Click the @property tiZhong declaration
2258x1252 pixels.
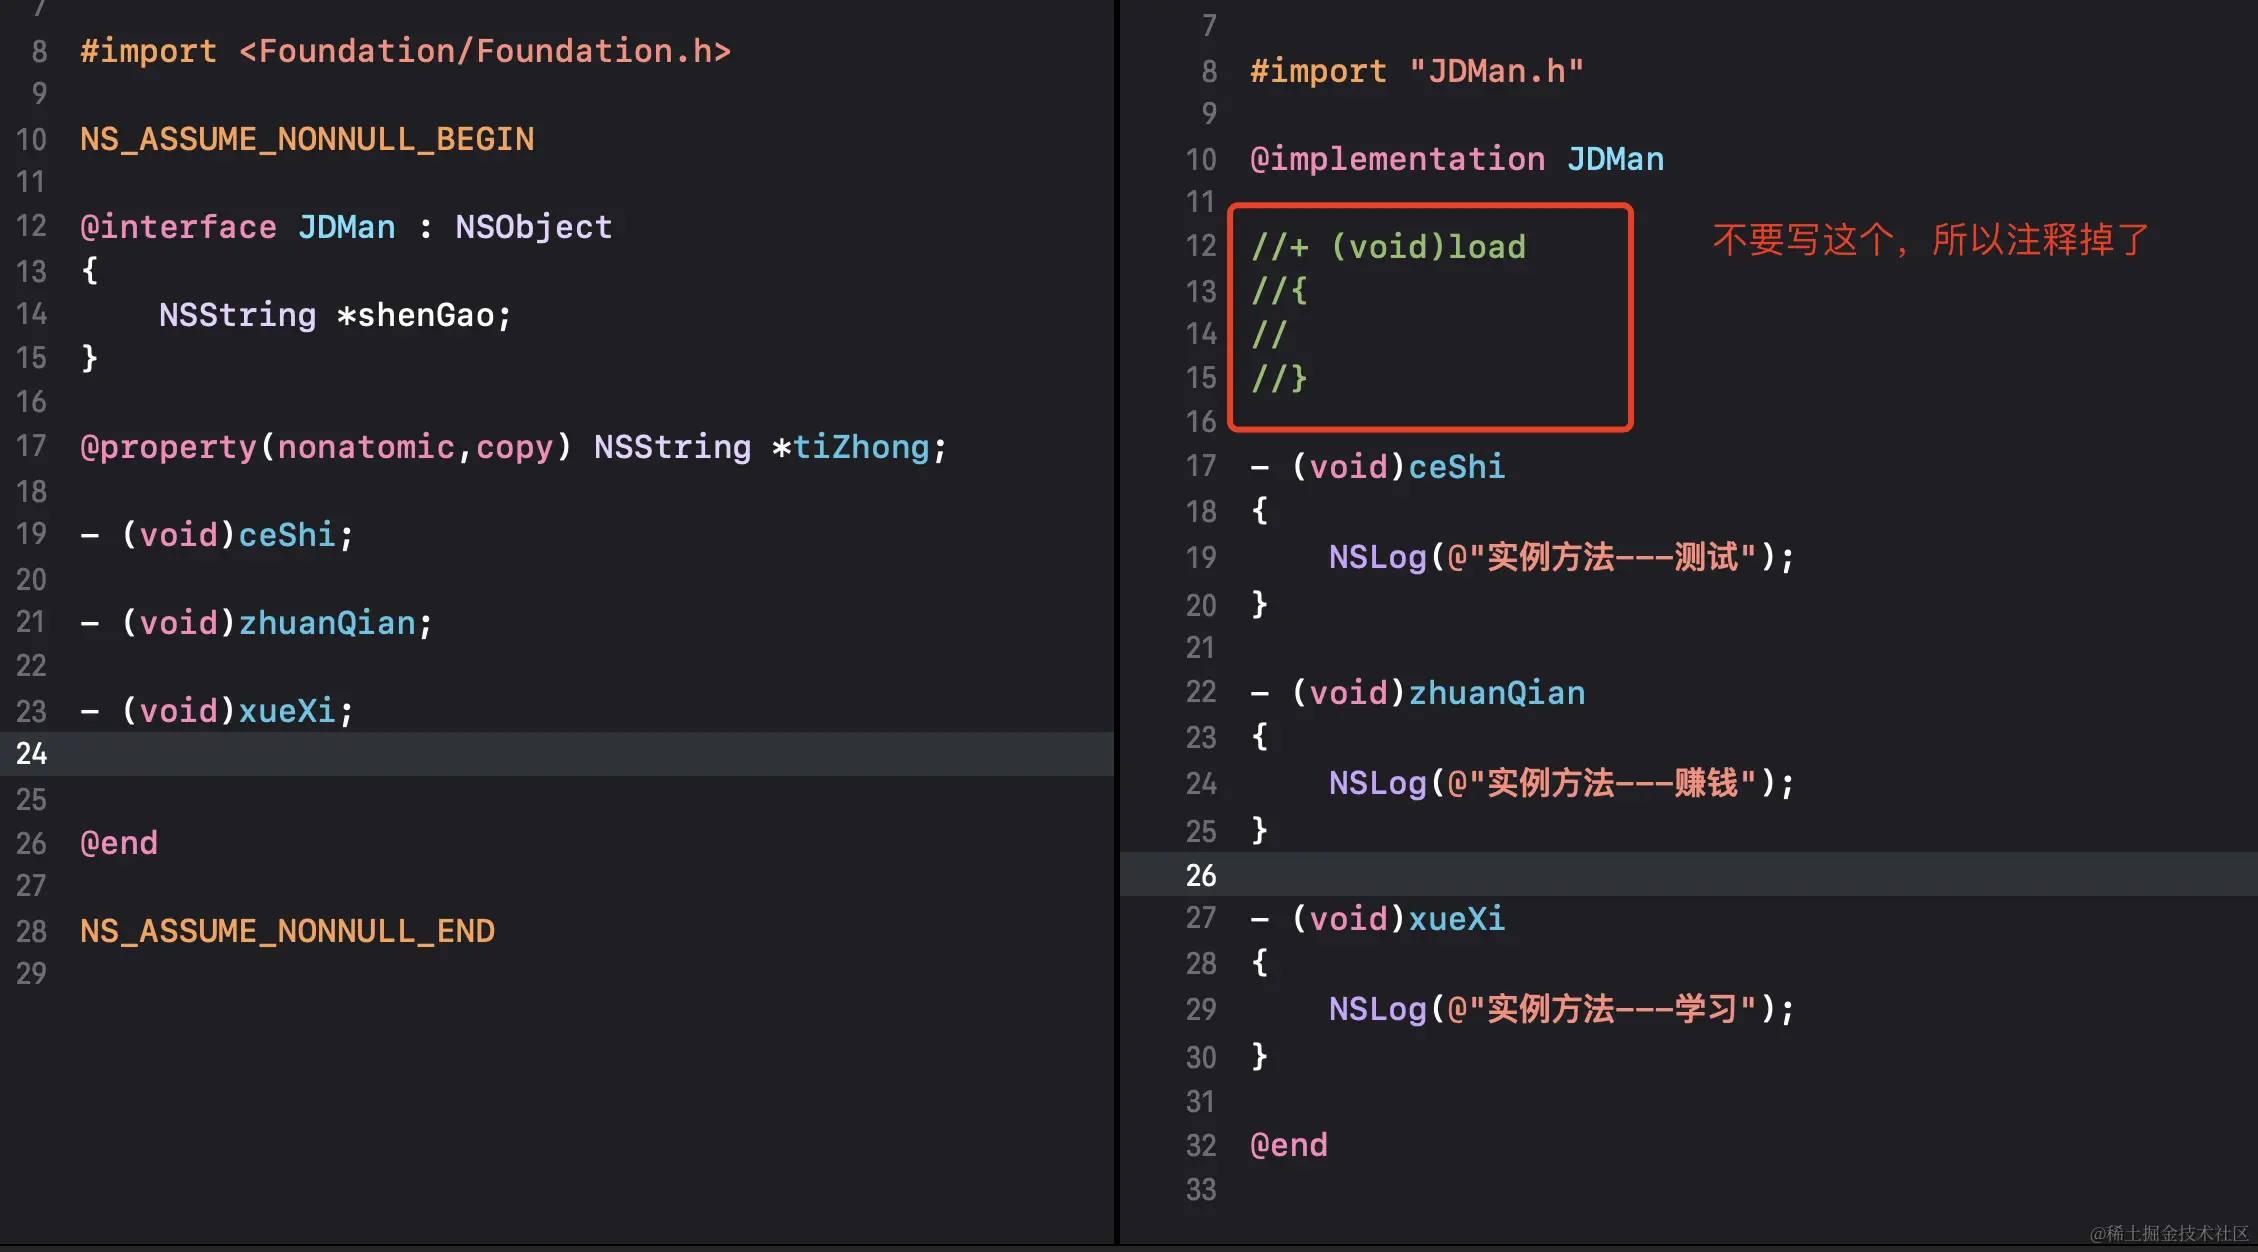[x=513, y=447]
